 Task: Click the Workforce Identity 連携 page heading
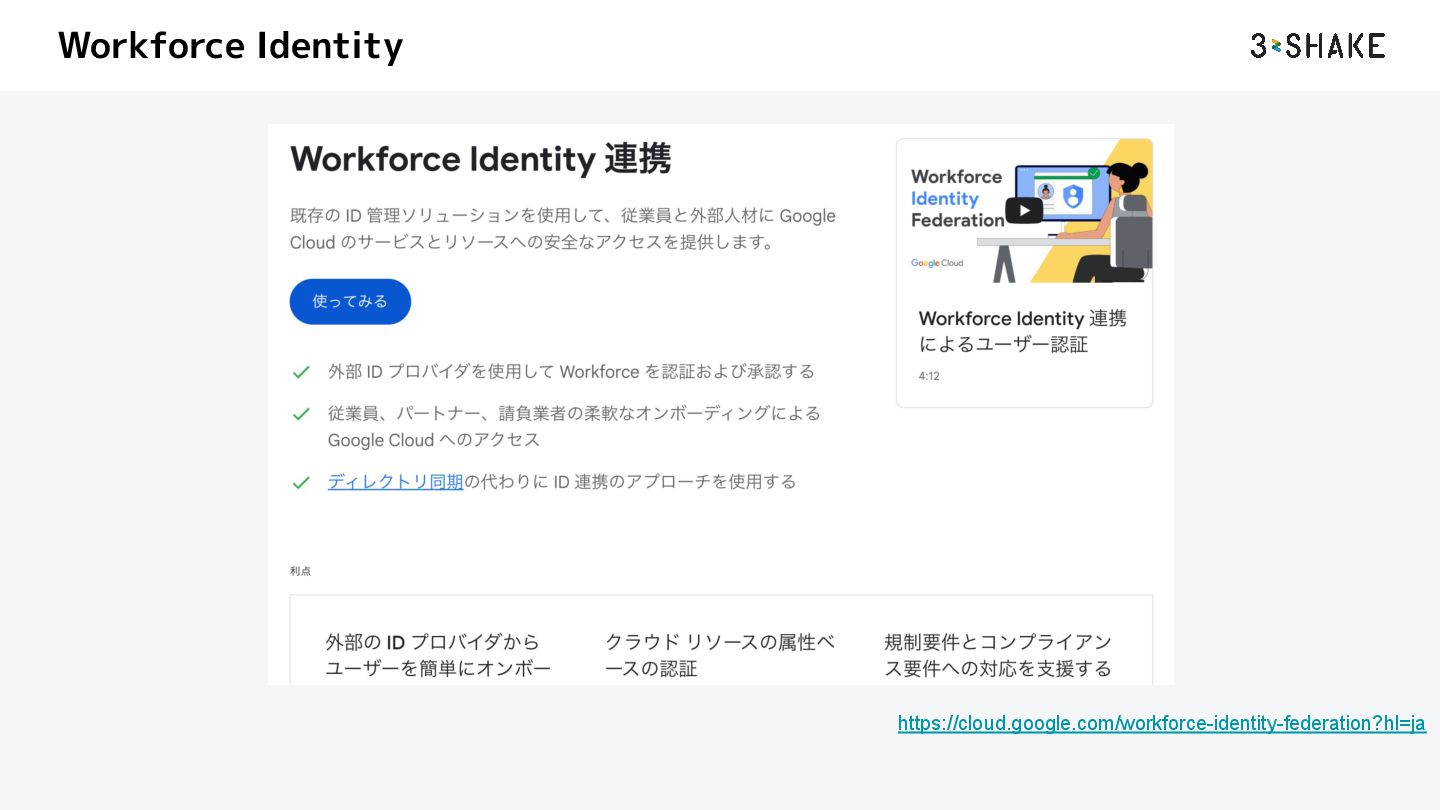(x=480, y=160)
